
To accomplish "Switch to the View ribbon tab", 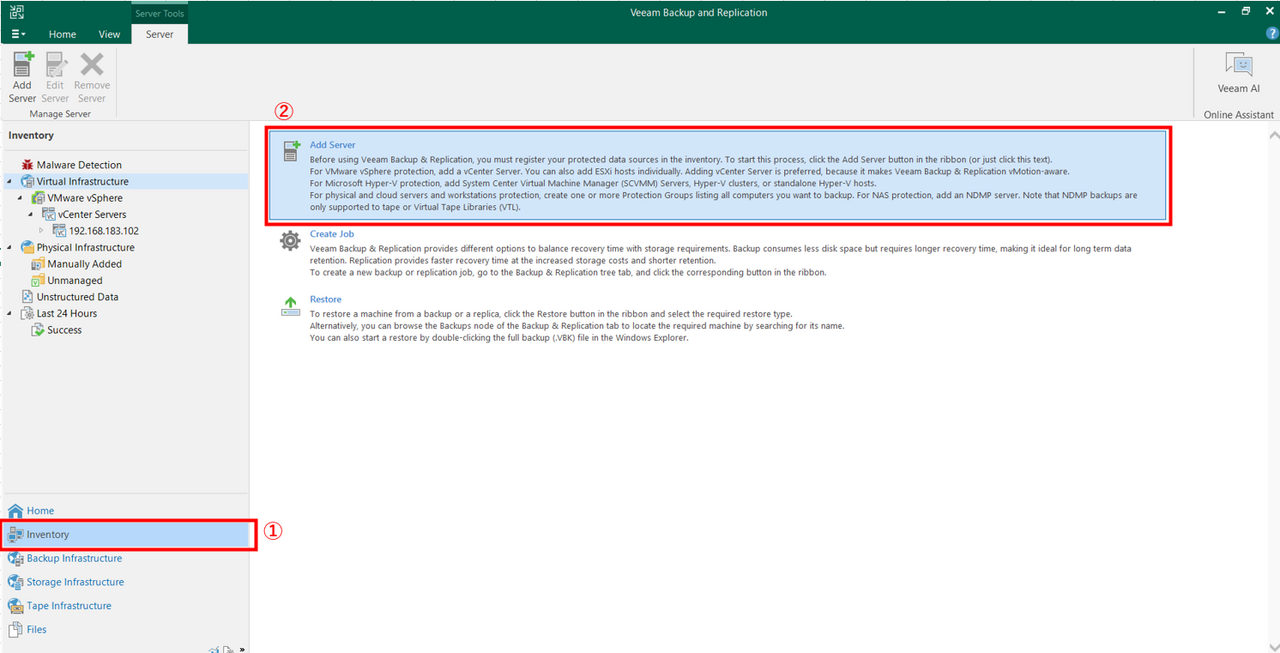I will [x=109, y=34].
